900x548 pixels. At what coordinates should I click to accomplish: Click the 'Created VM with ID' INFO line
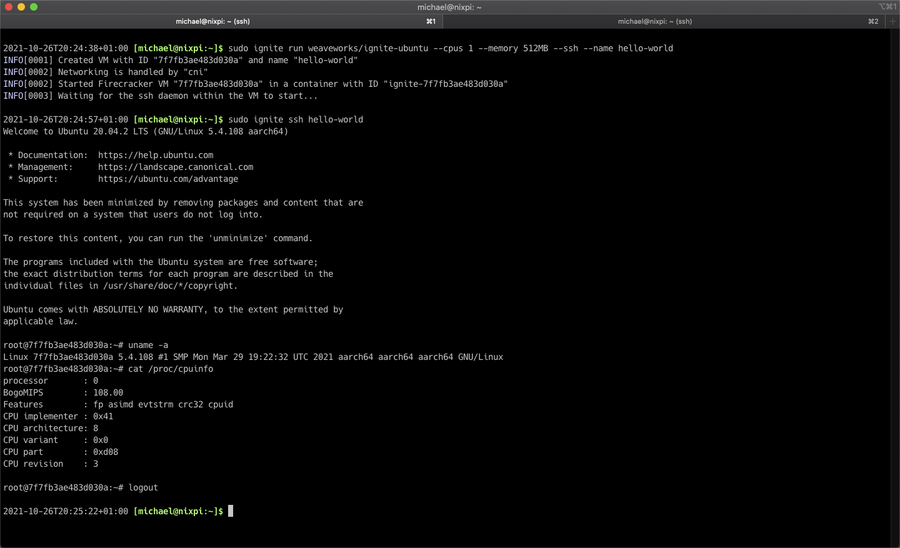(180, 60)
